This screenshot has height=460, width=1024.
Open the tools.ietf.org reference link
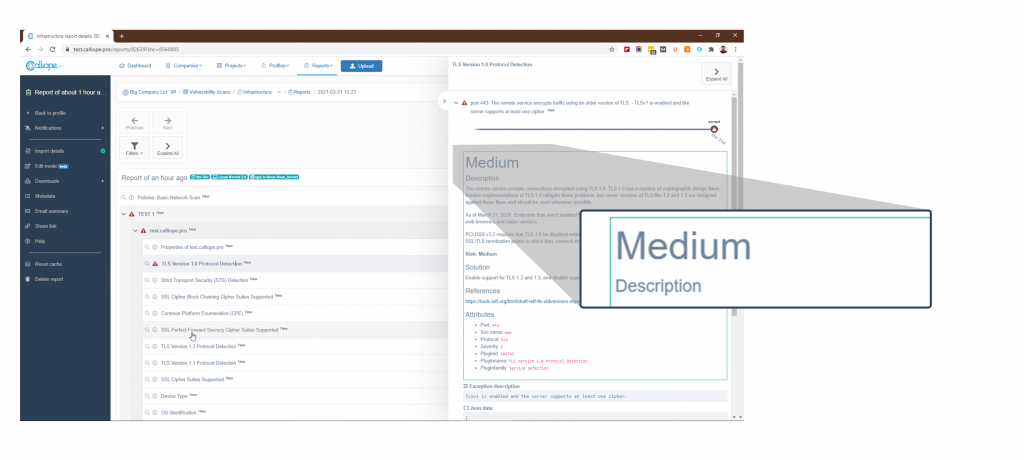[522, 301]
